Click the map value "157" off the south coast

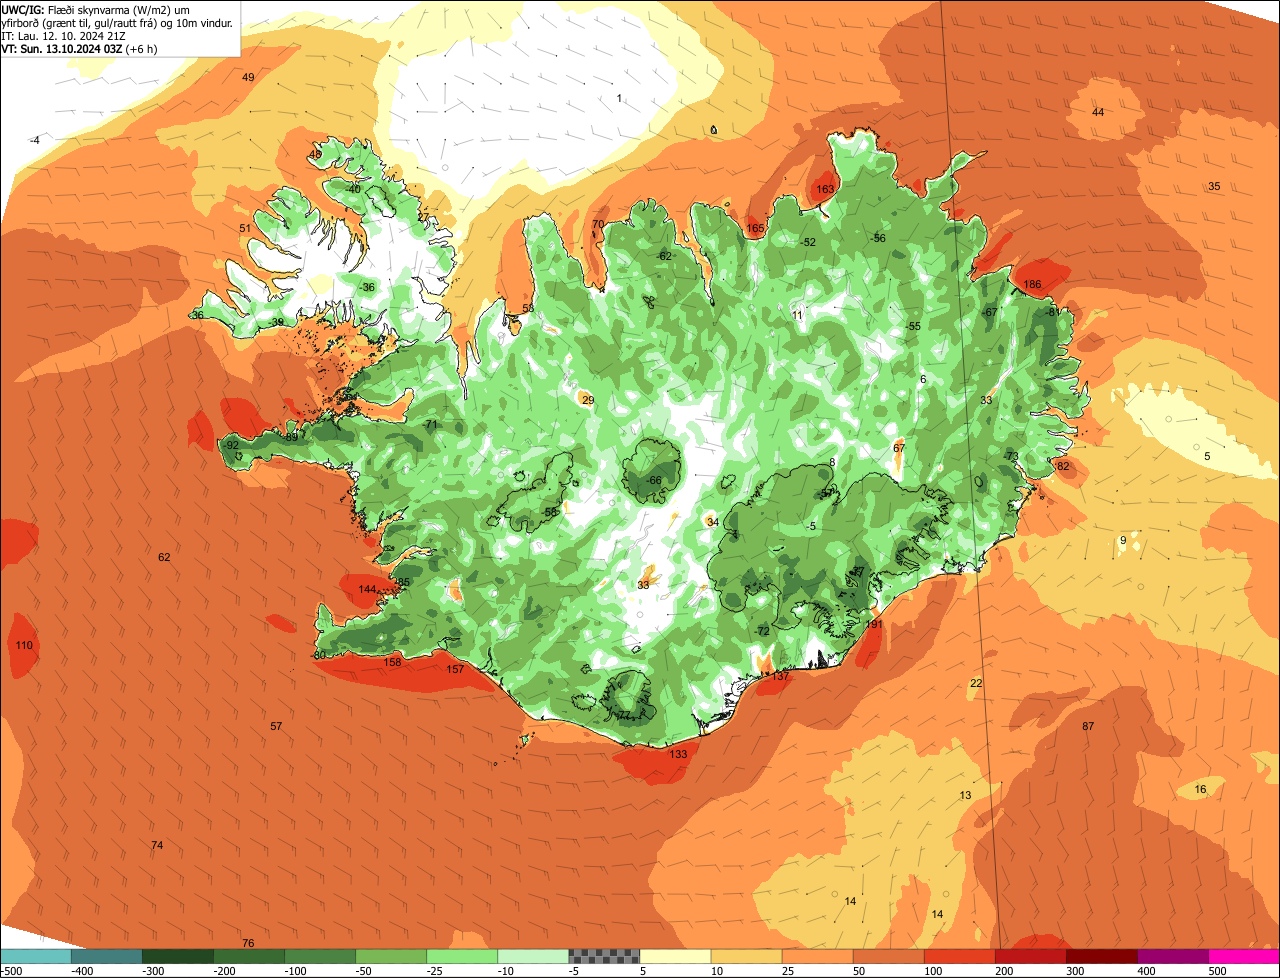tap(456, 669)
